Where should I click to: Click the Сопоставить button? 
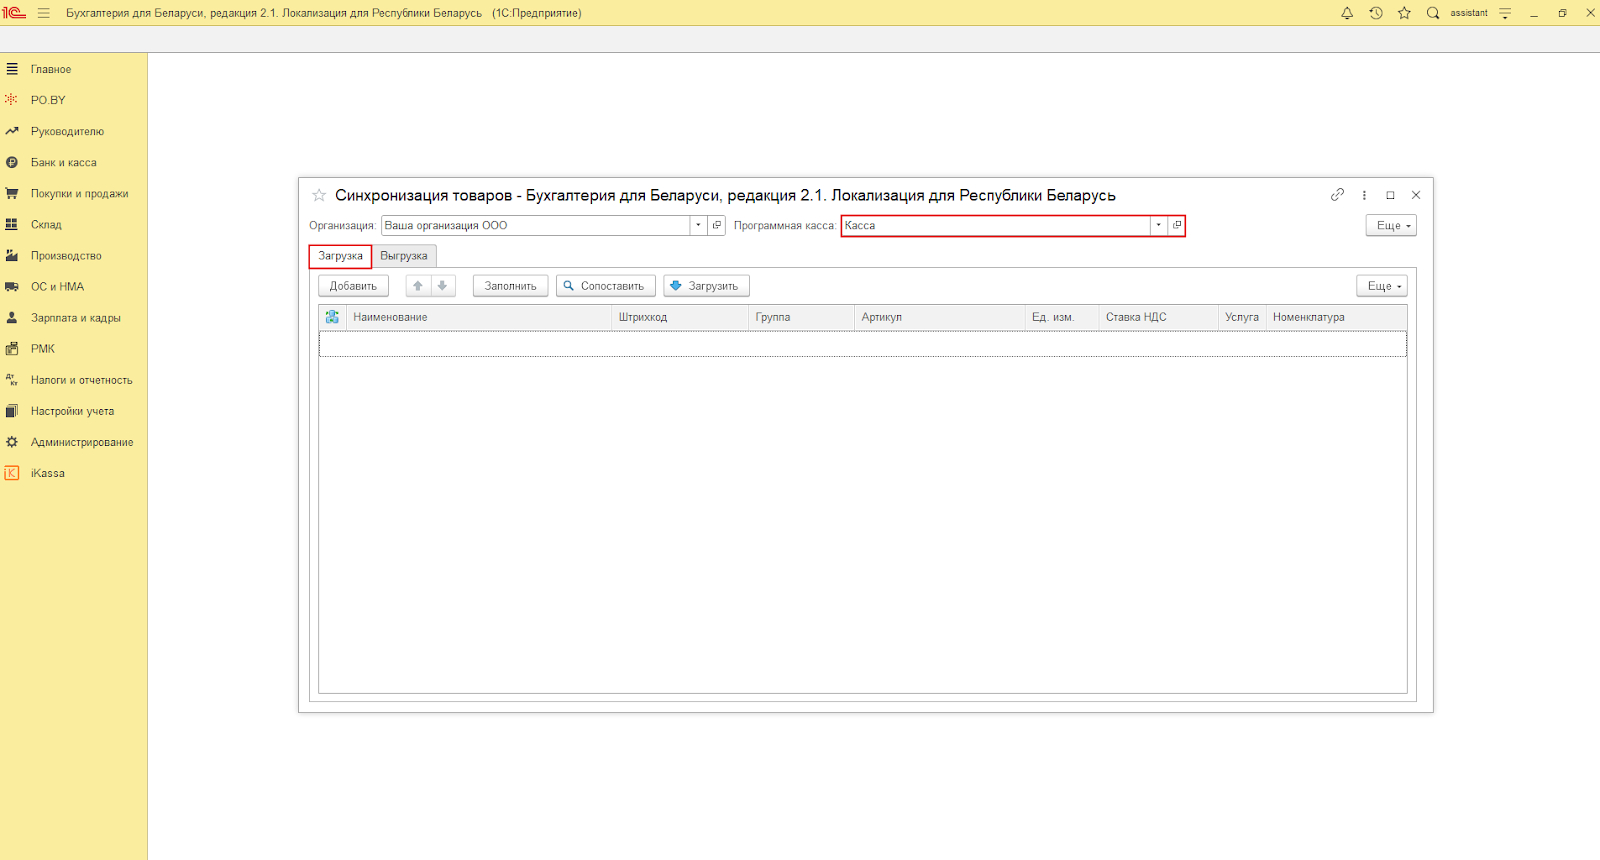[x=606, y=286]
